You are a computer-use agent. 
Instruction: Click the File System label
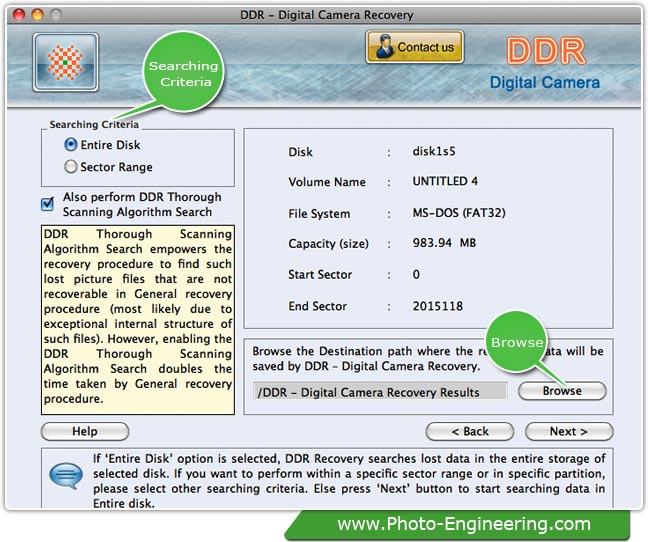(x=319, y=214)
